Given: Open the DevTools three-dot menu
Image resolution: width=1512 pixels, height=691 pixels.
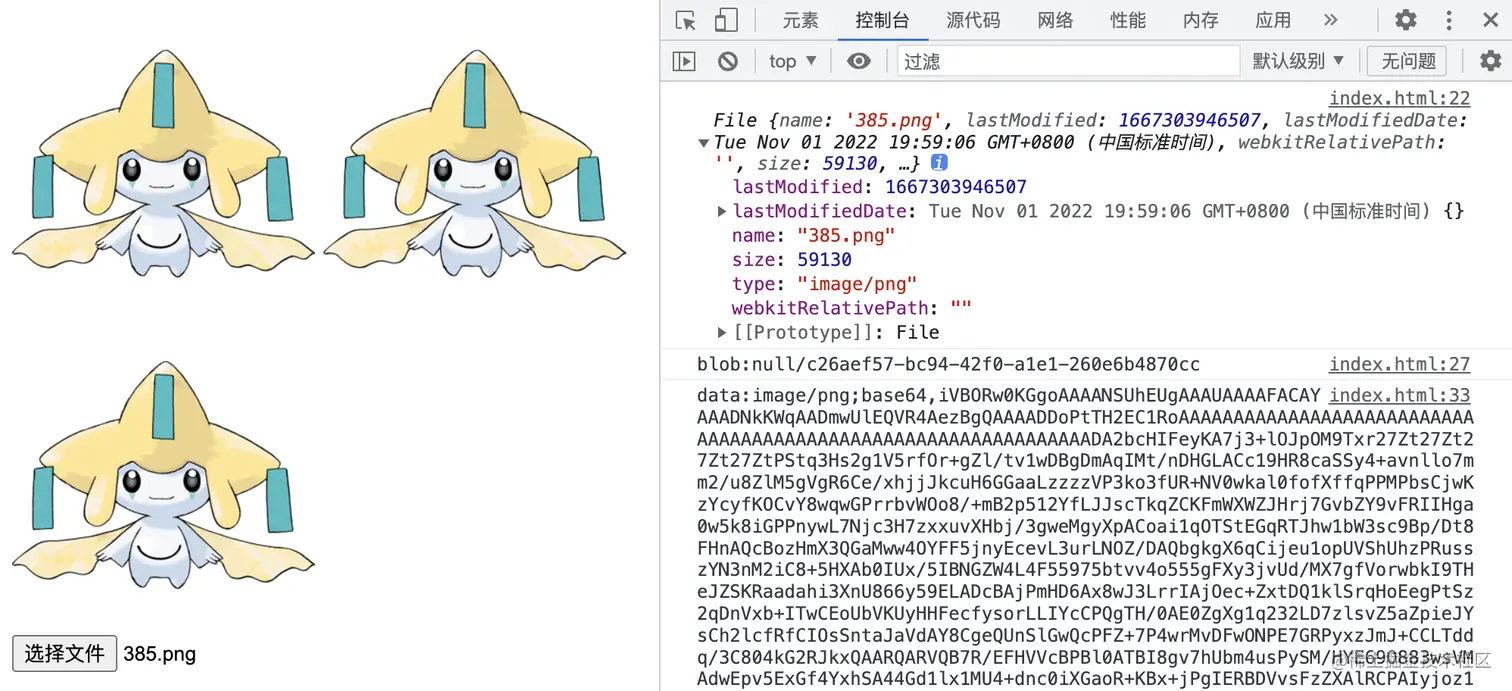Looking at the screenshot, I should (1449, 20).
